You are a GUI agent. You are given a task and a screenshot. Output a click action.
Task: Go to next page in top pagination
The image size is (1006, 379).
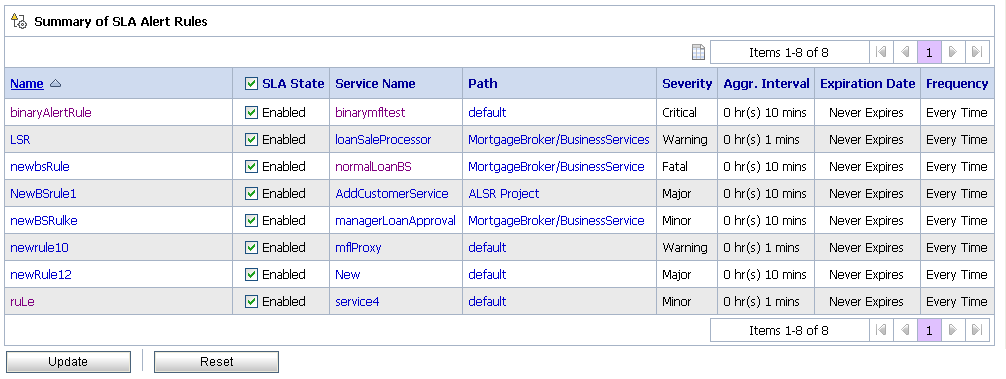click(953, 52)
